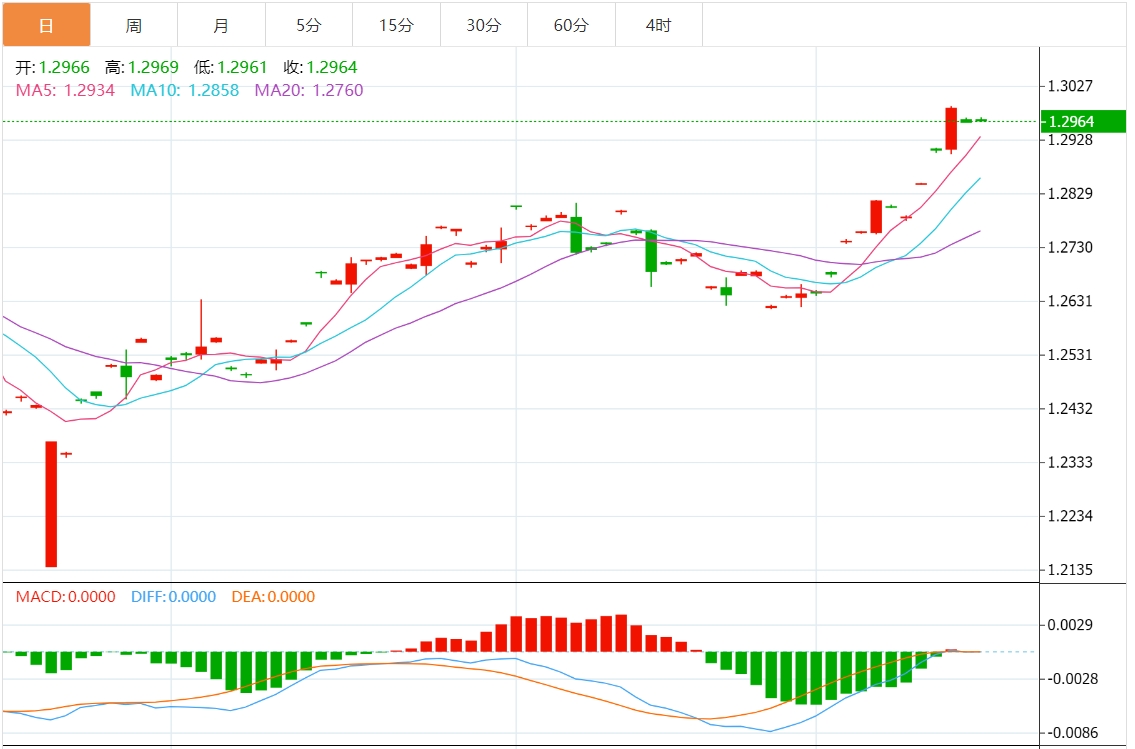Viewport: 1135px width, 749px height.
Task: Click the -0.0086 MACD axis label
Action: pyautogui.click(x=1073, y=733)
